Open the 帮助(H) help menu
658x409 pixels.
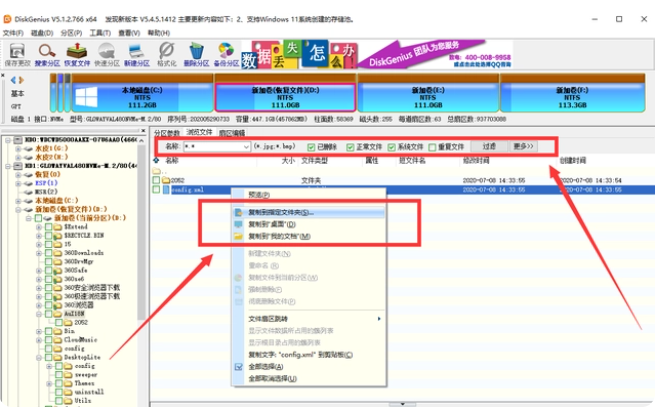pos(159,33)
